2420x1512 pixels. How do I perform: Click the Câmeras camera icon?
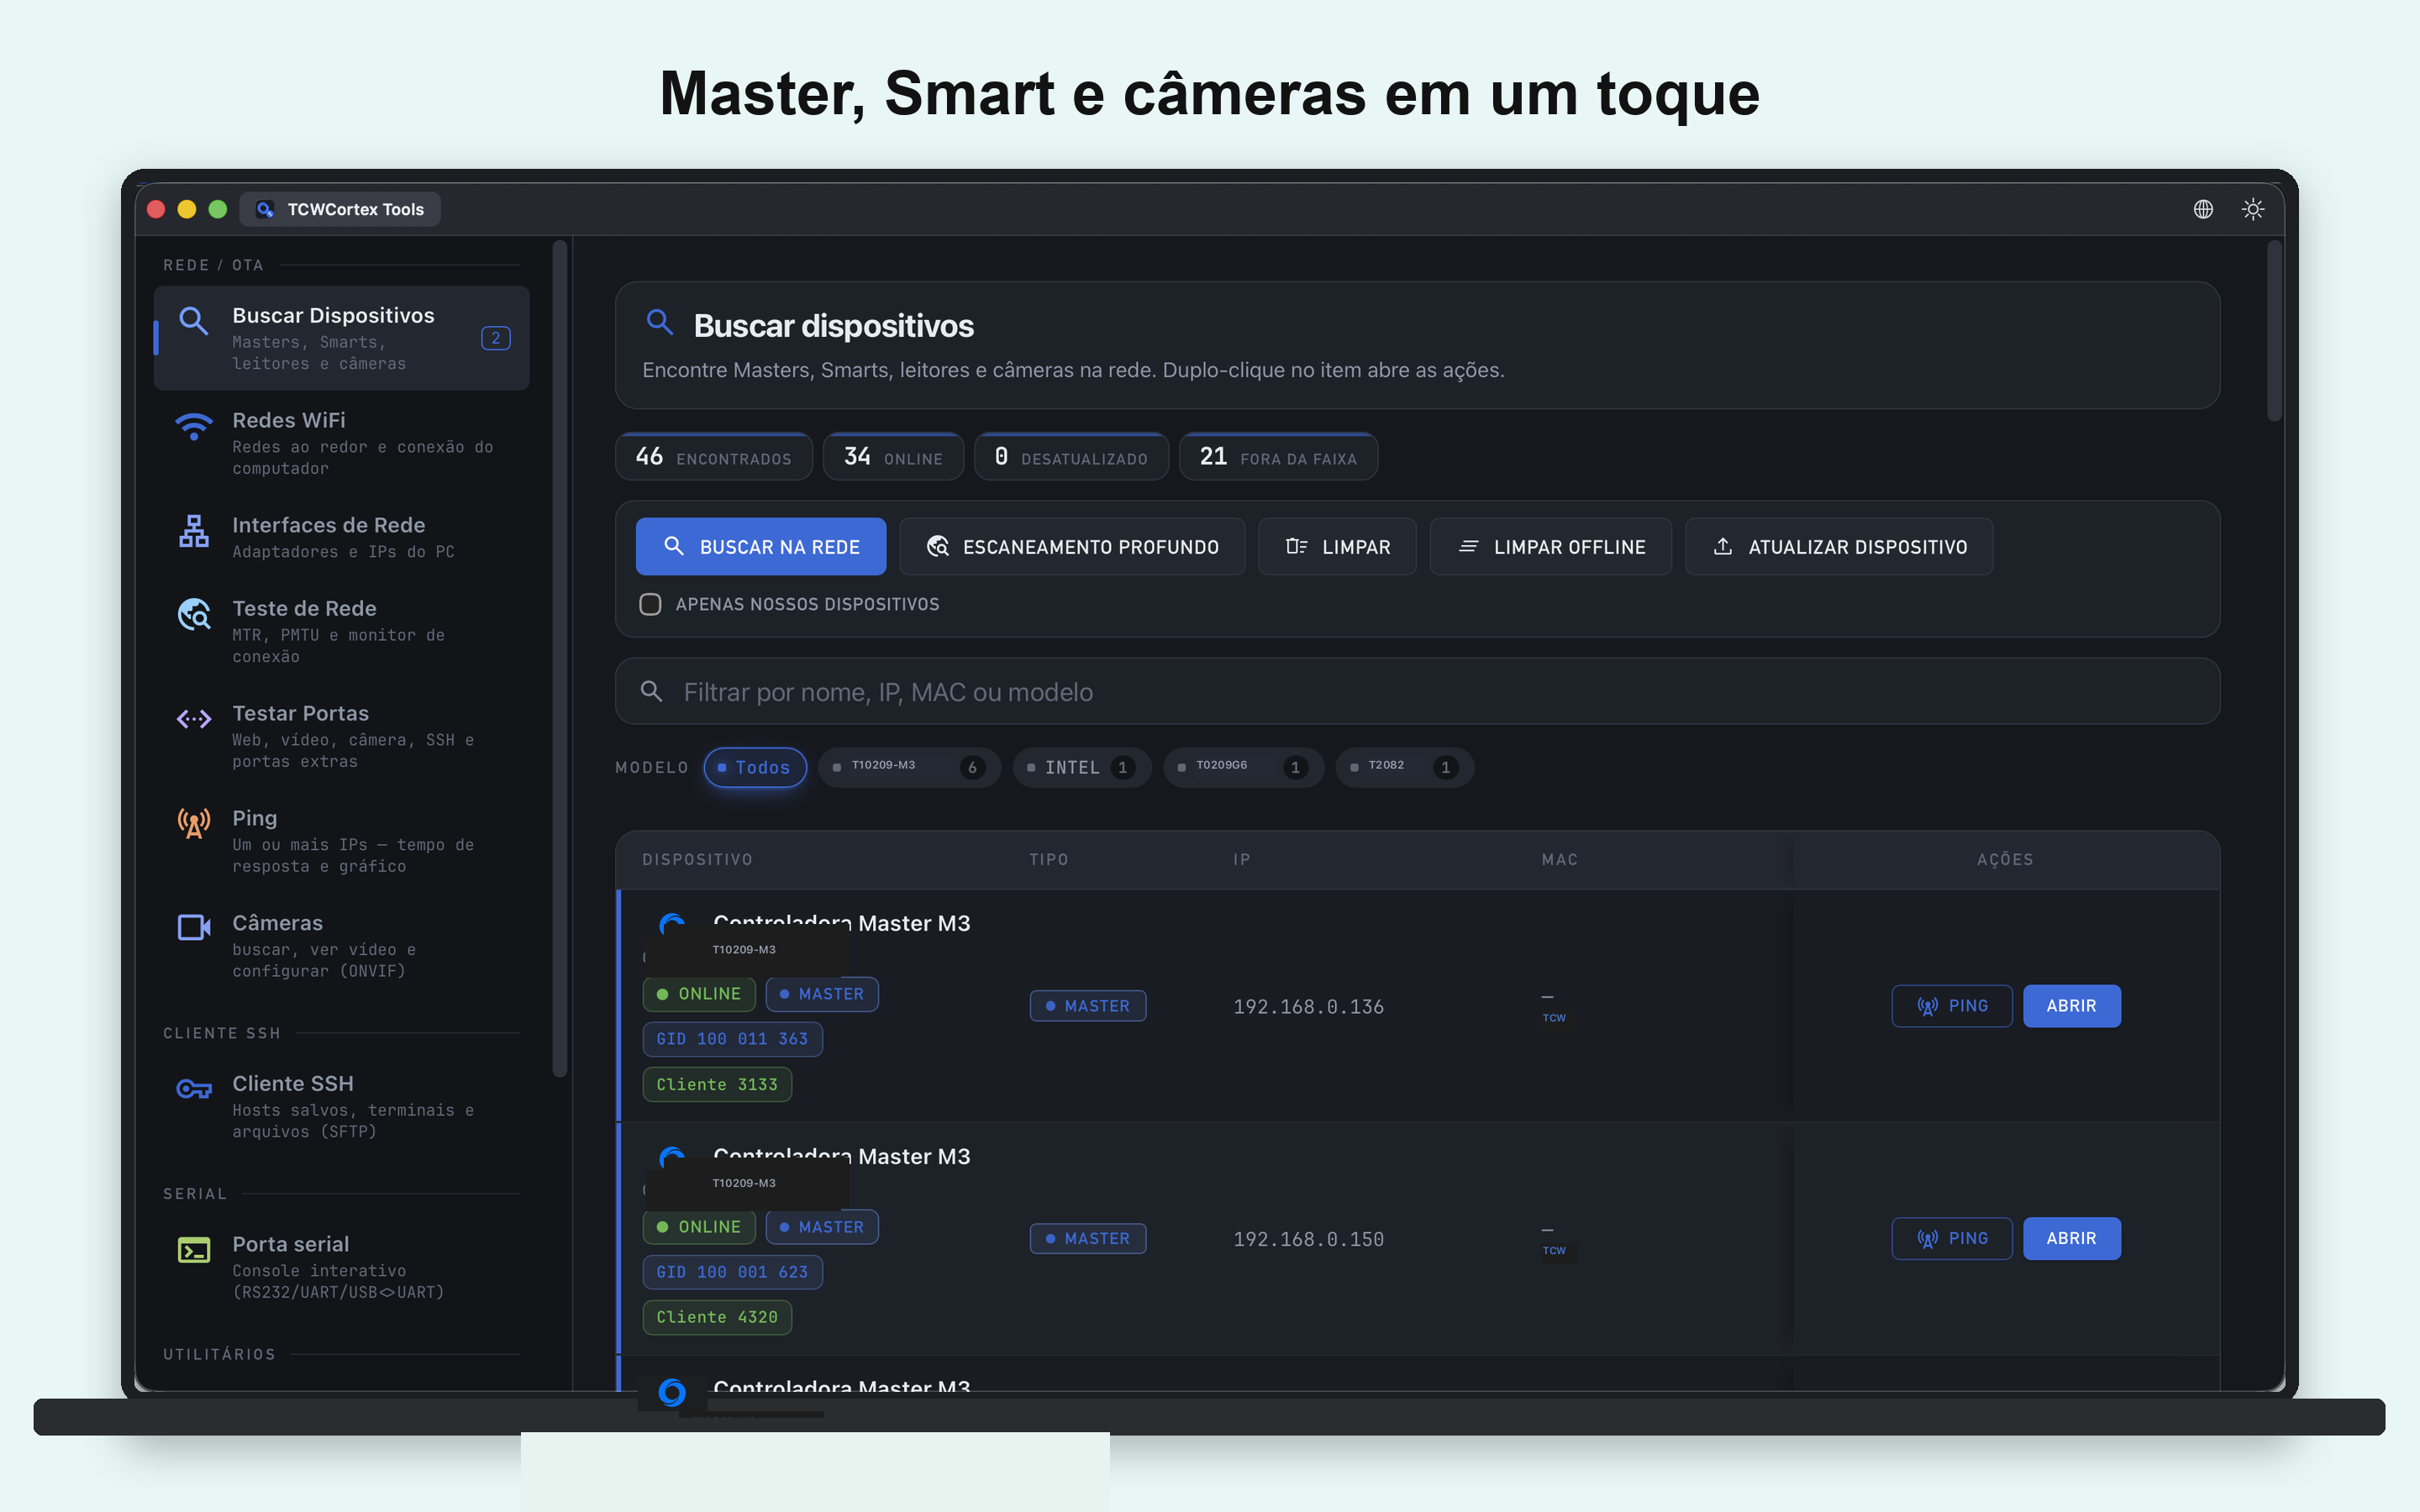pos(194,927)
